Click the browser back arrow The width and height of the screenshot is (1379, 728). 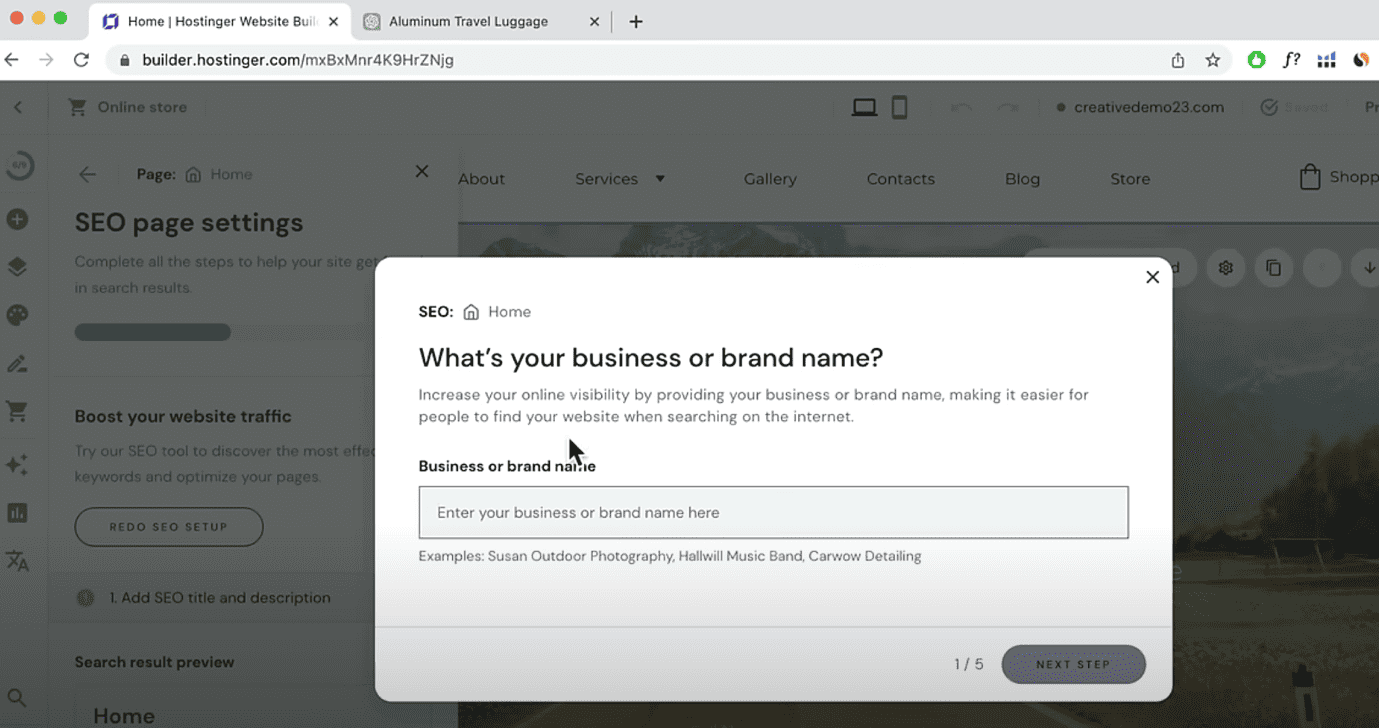[x=12, y=60]
